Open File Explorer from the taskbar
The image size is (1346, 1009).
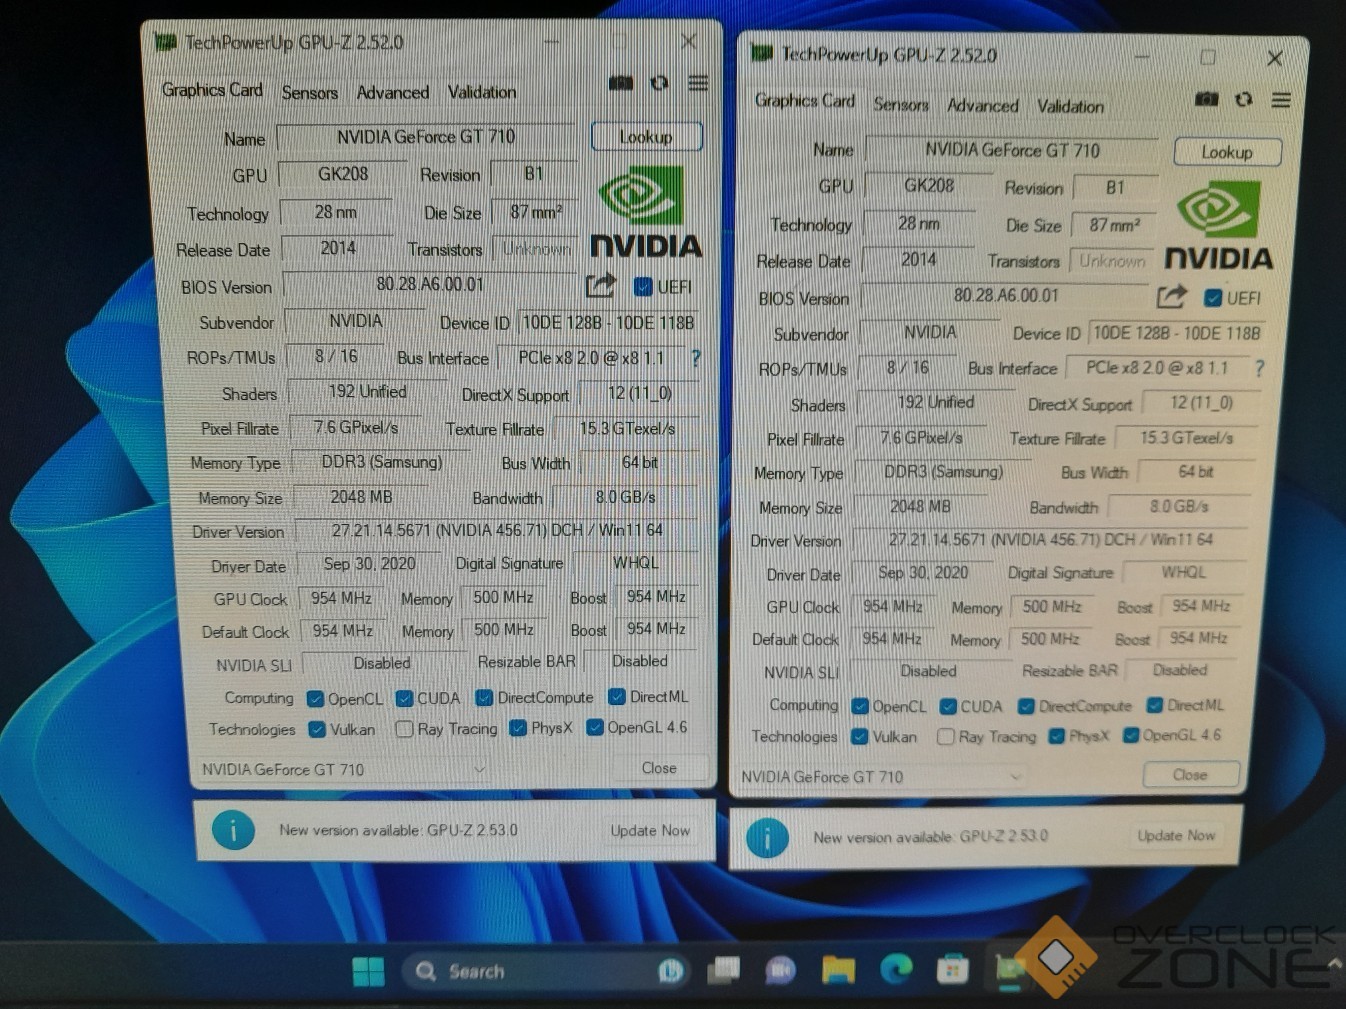tap(838, 968)
